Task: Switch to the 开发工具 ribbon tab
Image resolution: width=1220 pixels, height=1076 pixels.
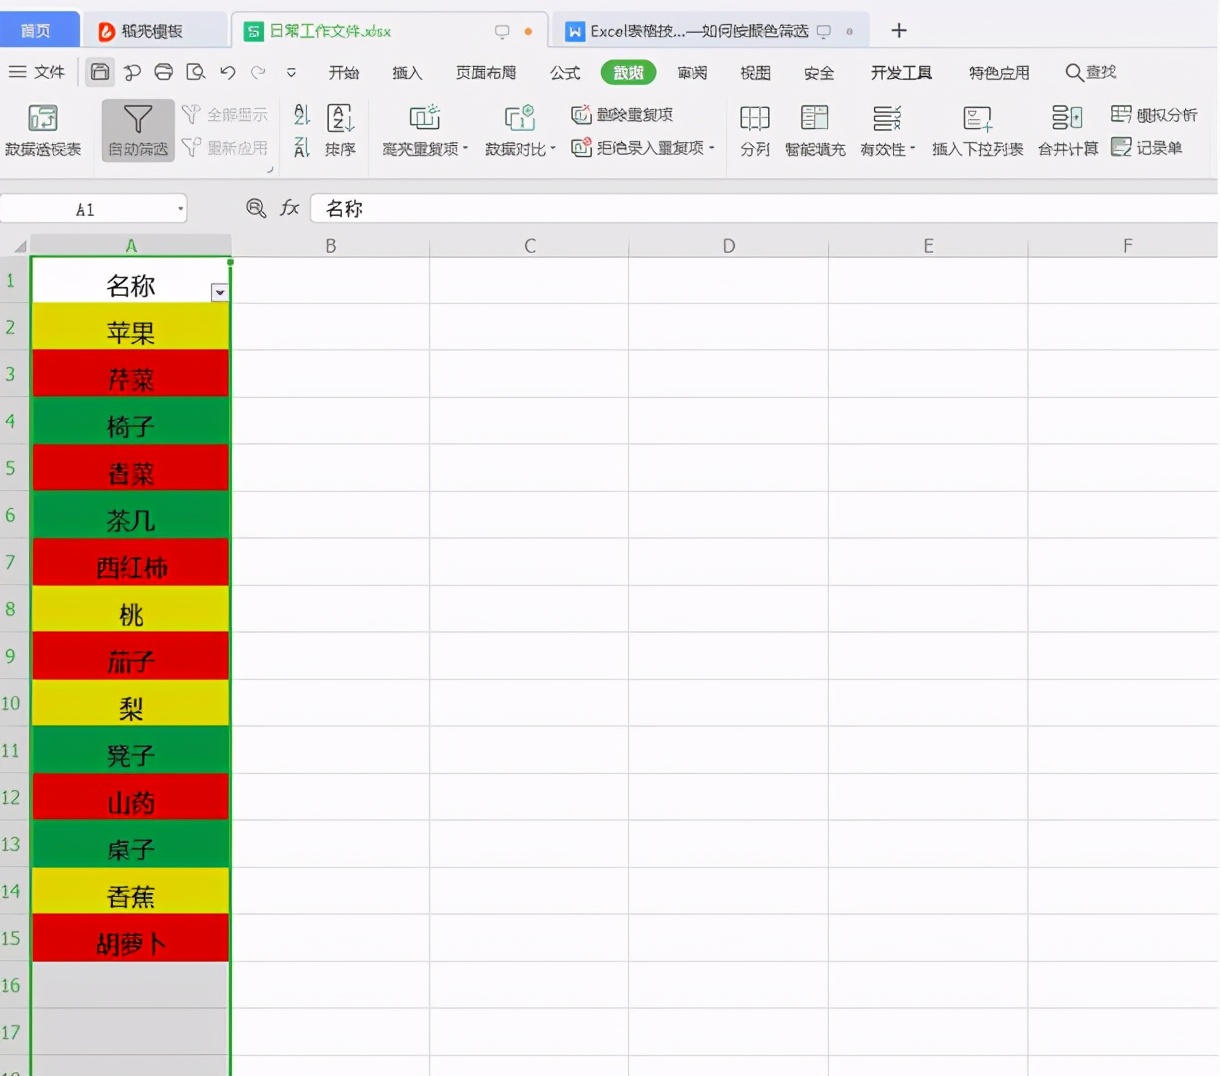Action: 901,72
